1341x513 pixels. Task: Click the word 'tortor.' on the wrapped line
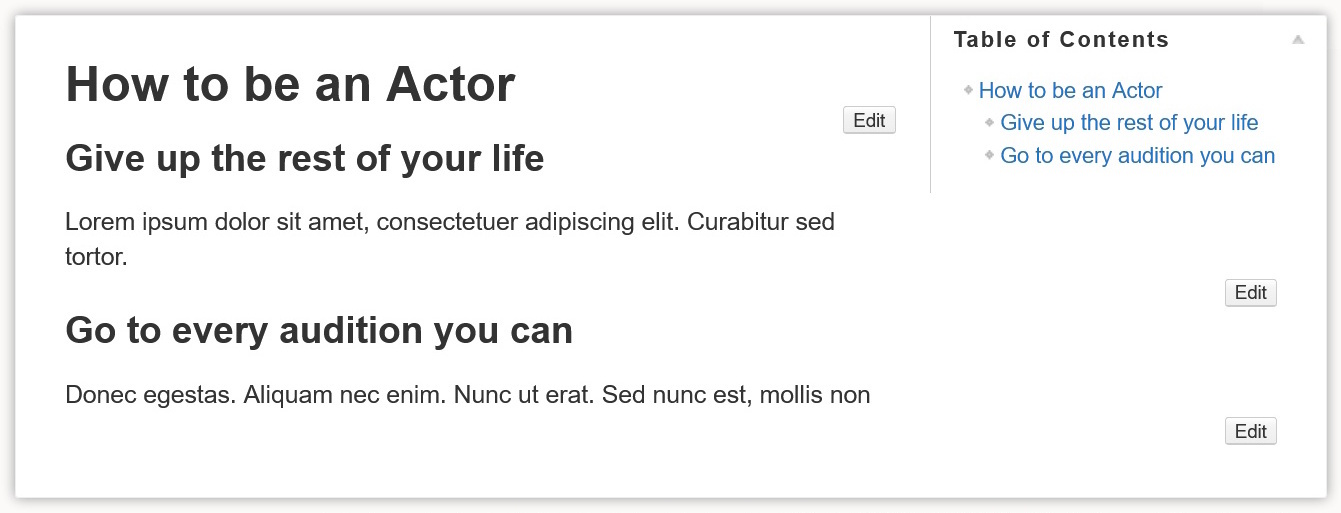tap(96, 257)
